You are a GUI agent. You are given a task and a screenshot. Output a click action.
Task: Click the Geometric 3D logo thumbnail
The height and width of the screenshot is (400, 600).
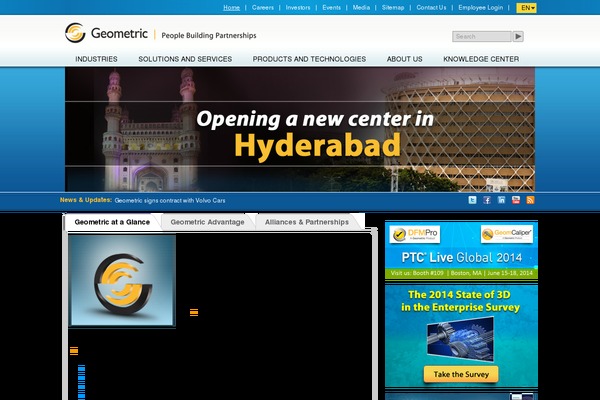click(x=122, y=280)
